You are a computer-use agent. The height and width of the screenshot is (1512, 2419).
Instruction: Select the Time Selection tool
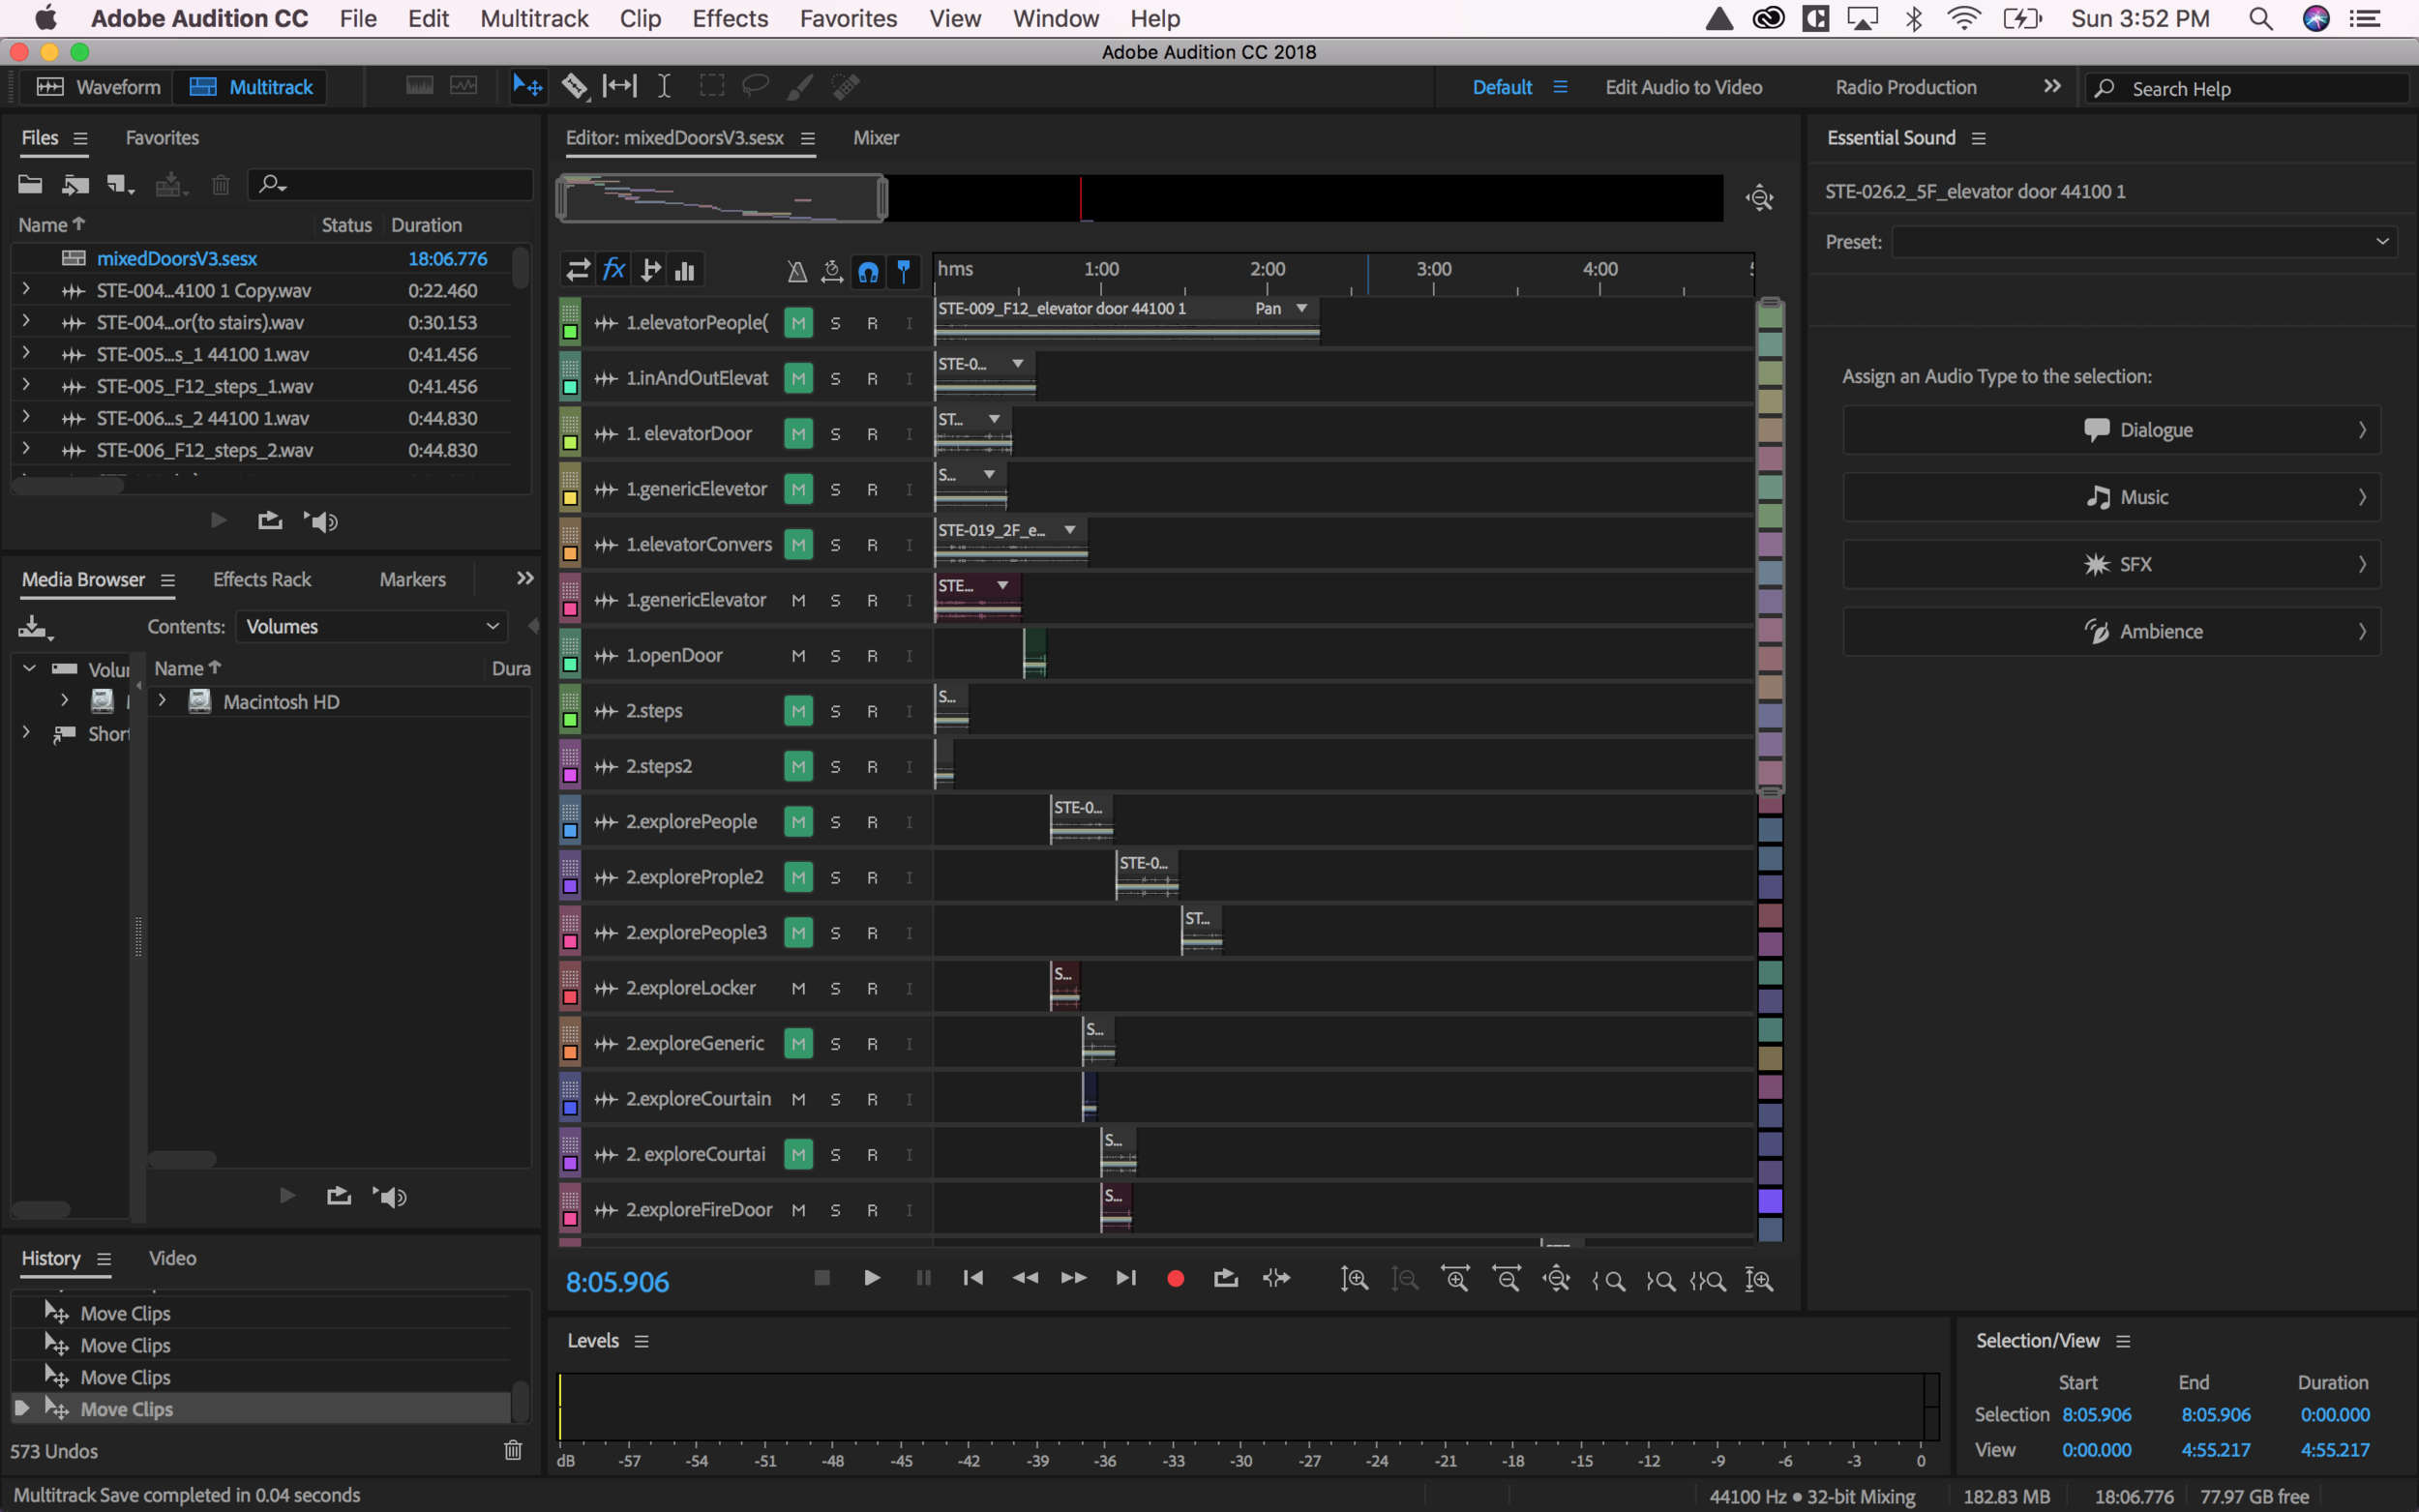[x=664, y=87]
